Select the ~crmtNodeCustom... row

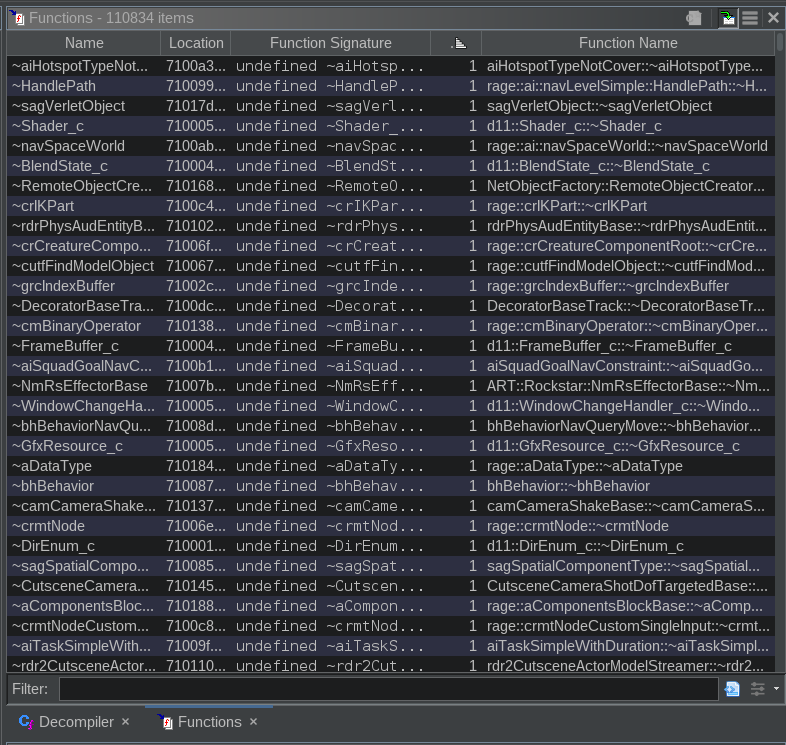(x=391, y=626)
